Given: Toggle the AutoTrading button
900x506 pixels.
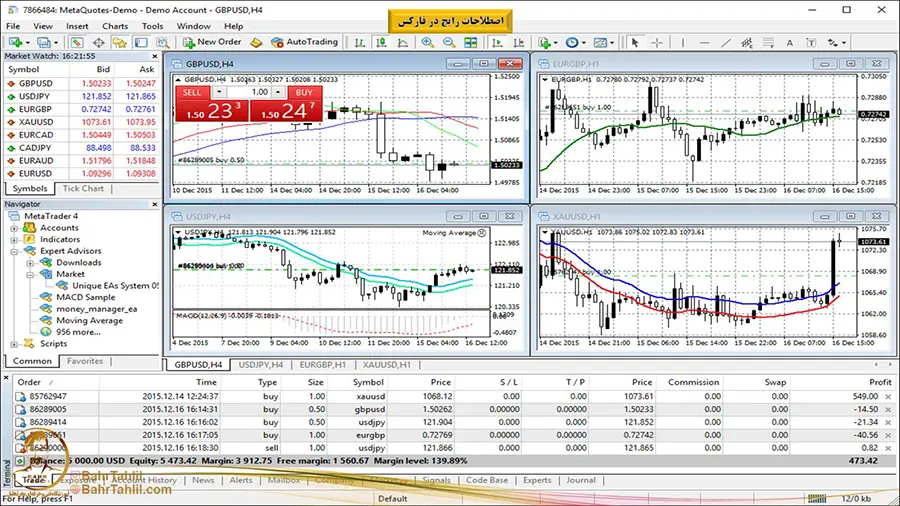Looking at the screenshot, I should [x=303, y=42].
